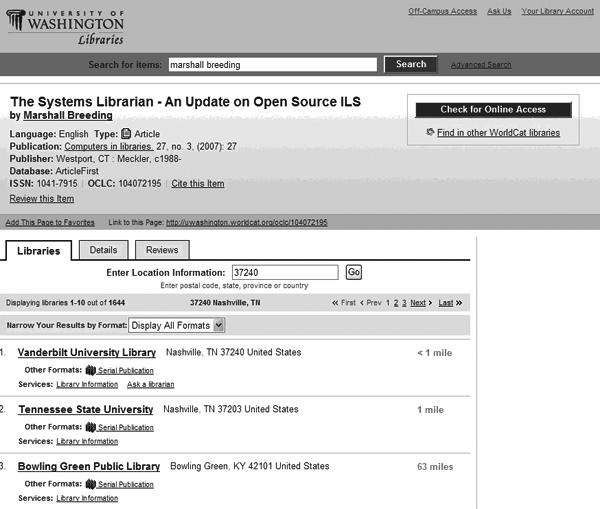Switch to the Details tab
The image size is (600, 509).
(103, 250)
